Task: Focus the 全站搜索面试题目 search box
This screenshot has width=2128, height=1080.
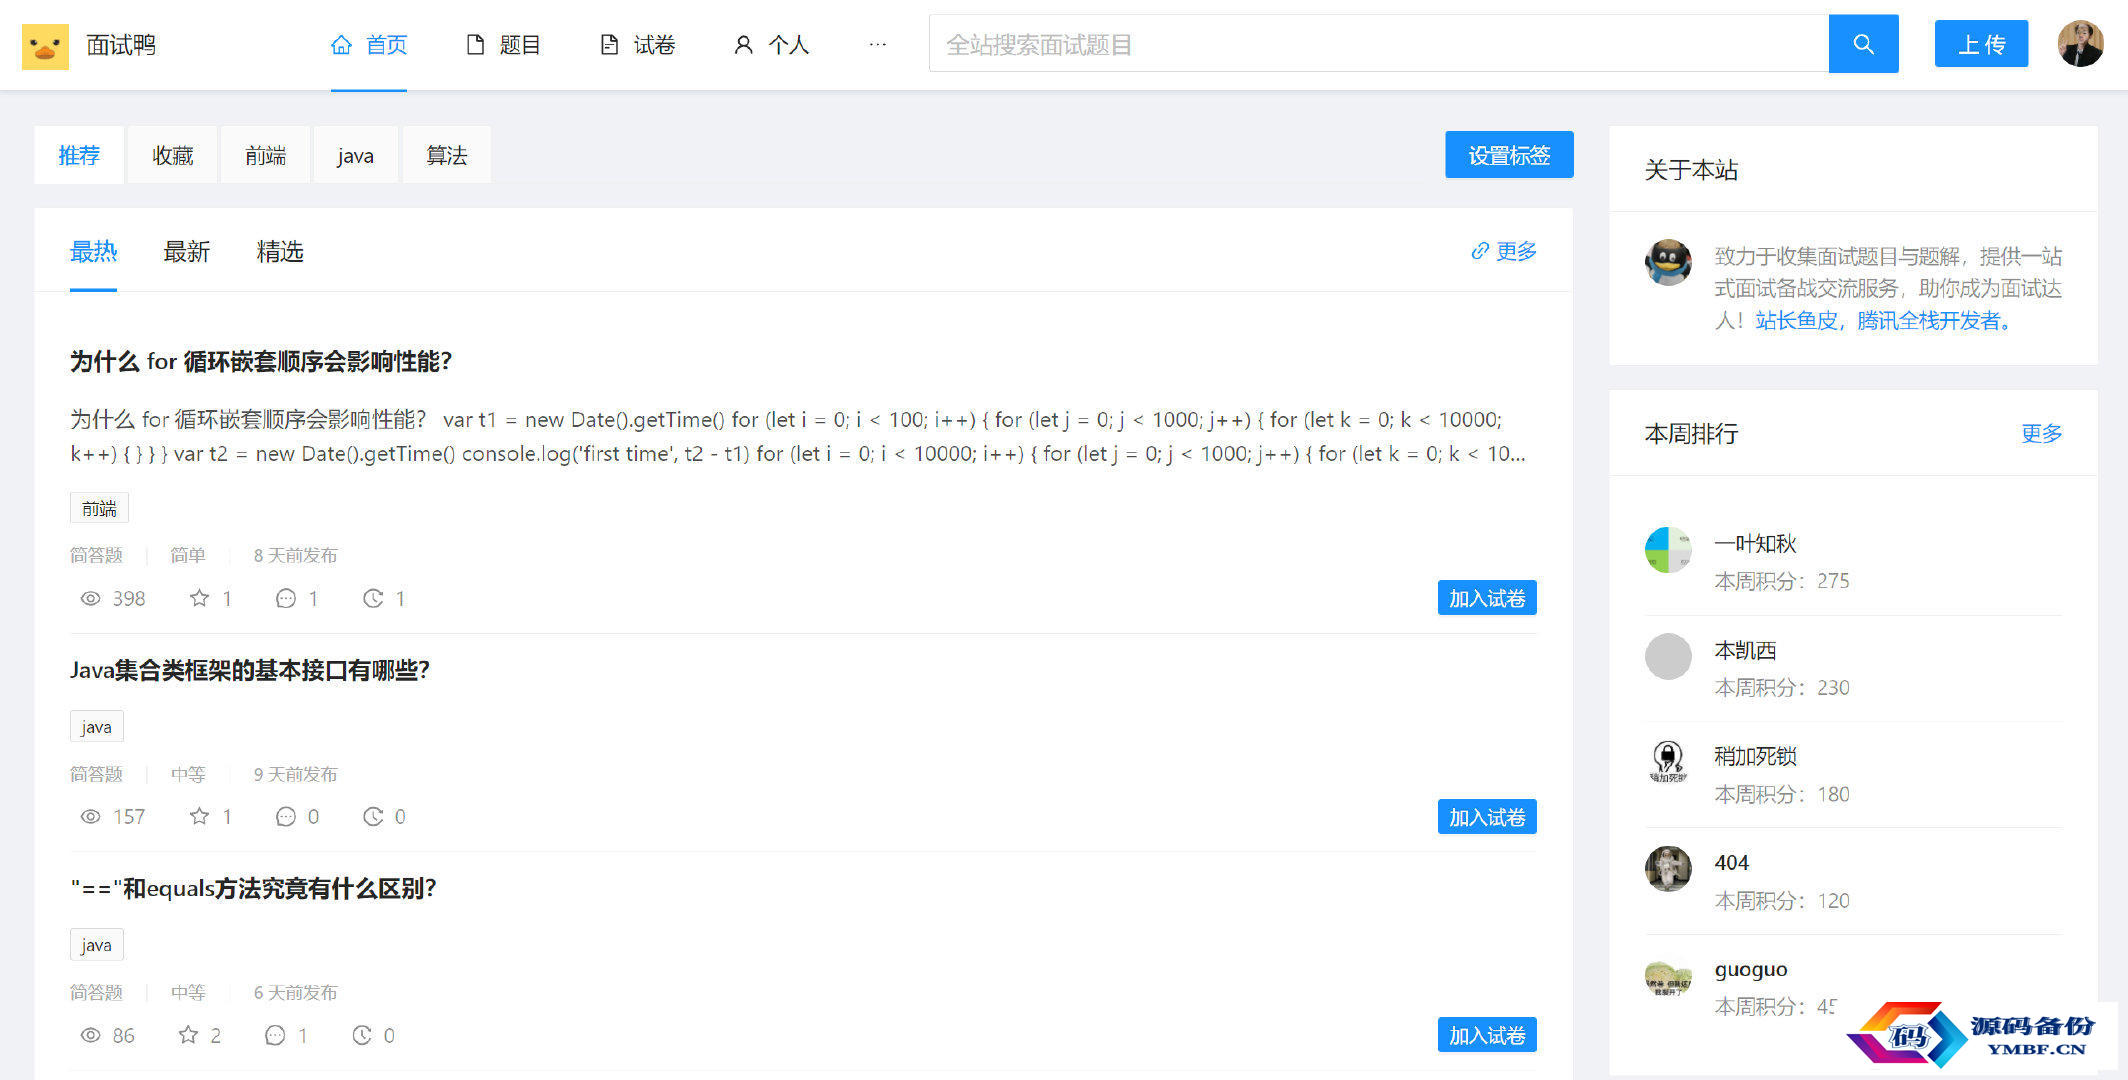Action: [1379, 44]
